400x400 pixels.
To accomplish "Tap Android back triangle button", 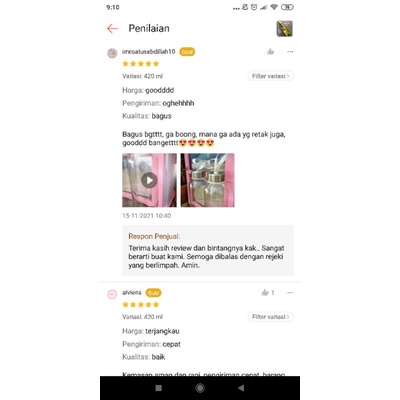I will tap(241, 388).
